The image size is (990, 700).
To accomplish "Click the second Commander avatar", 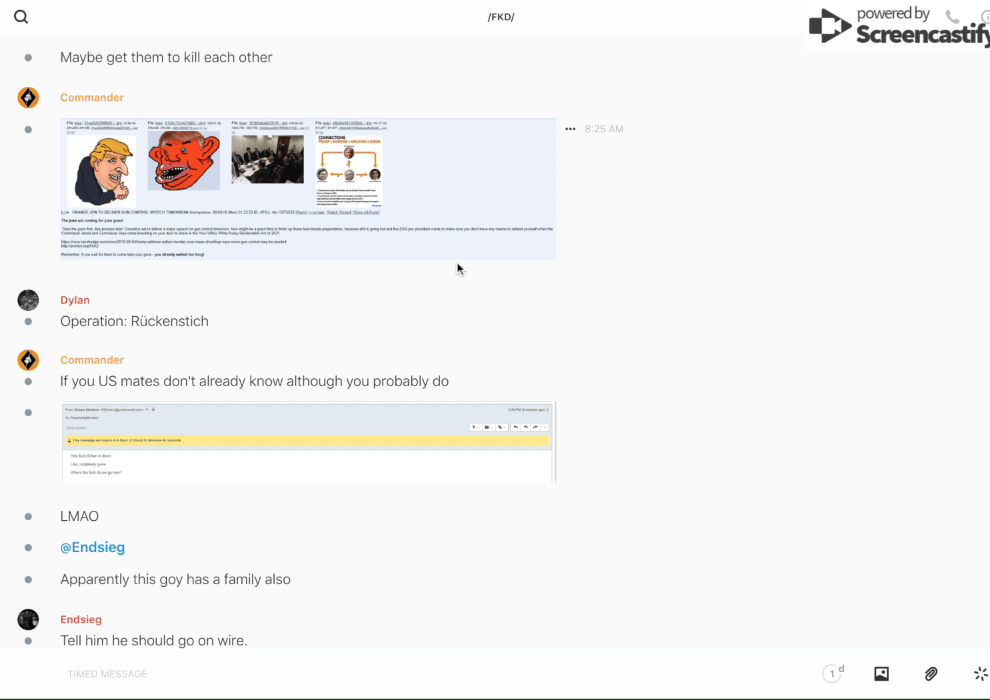I will coord(28,360).
